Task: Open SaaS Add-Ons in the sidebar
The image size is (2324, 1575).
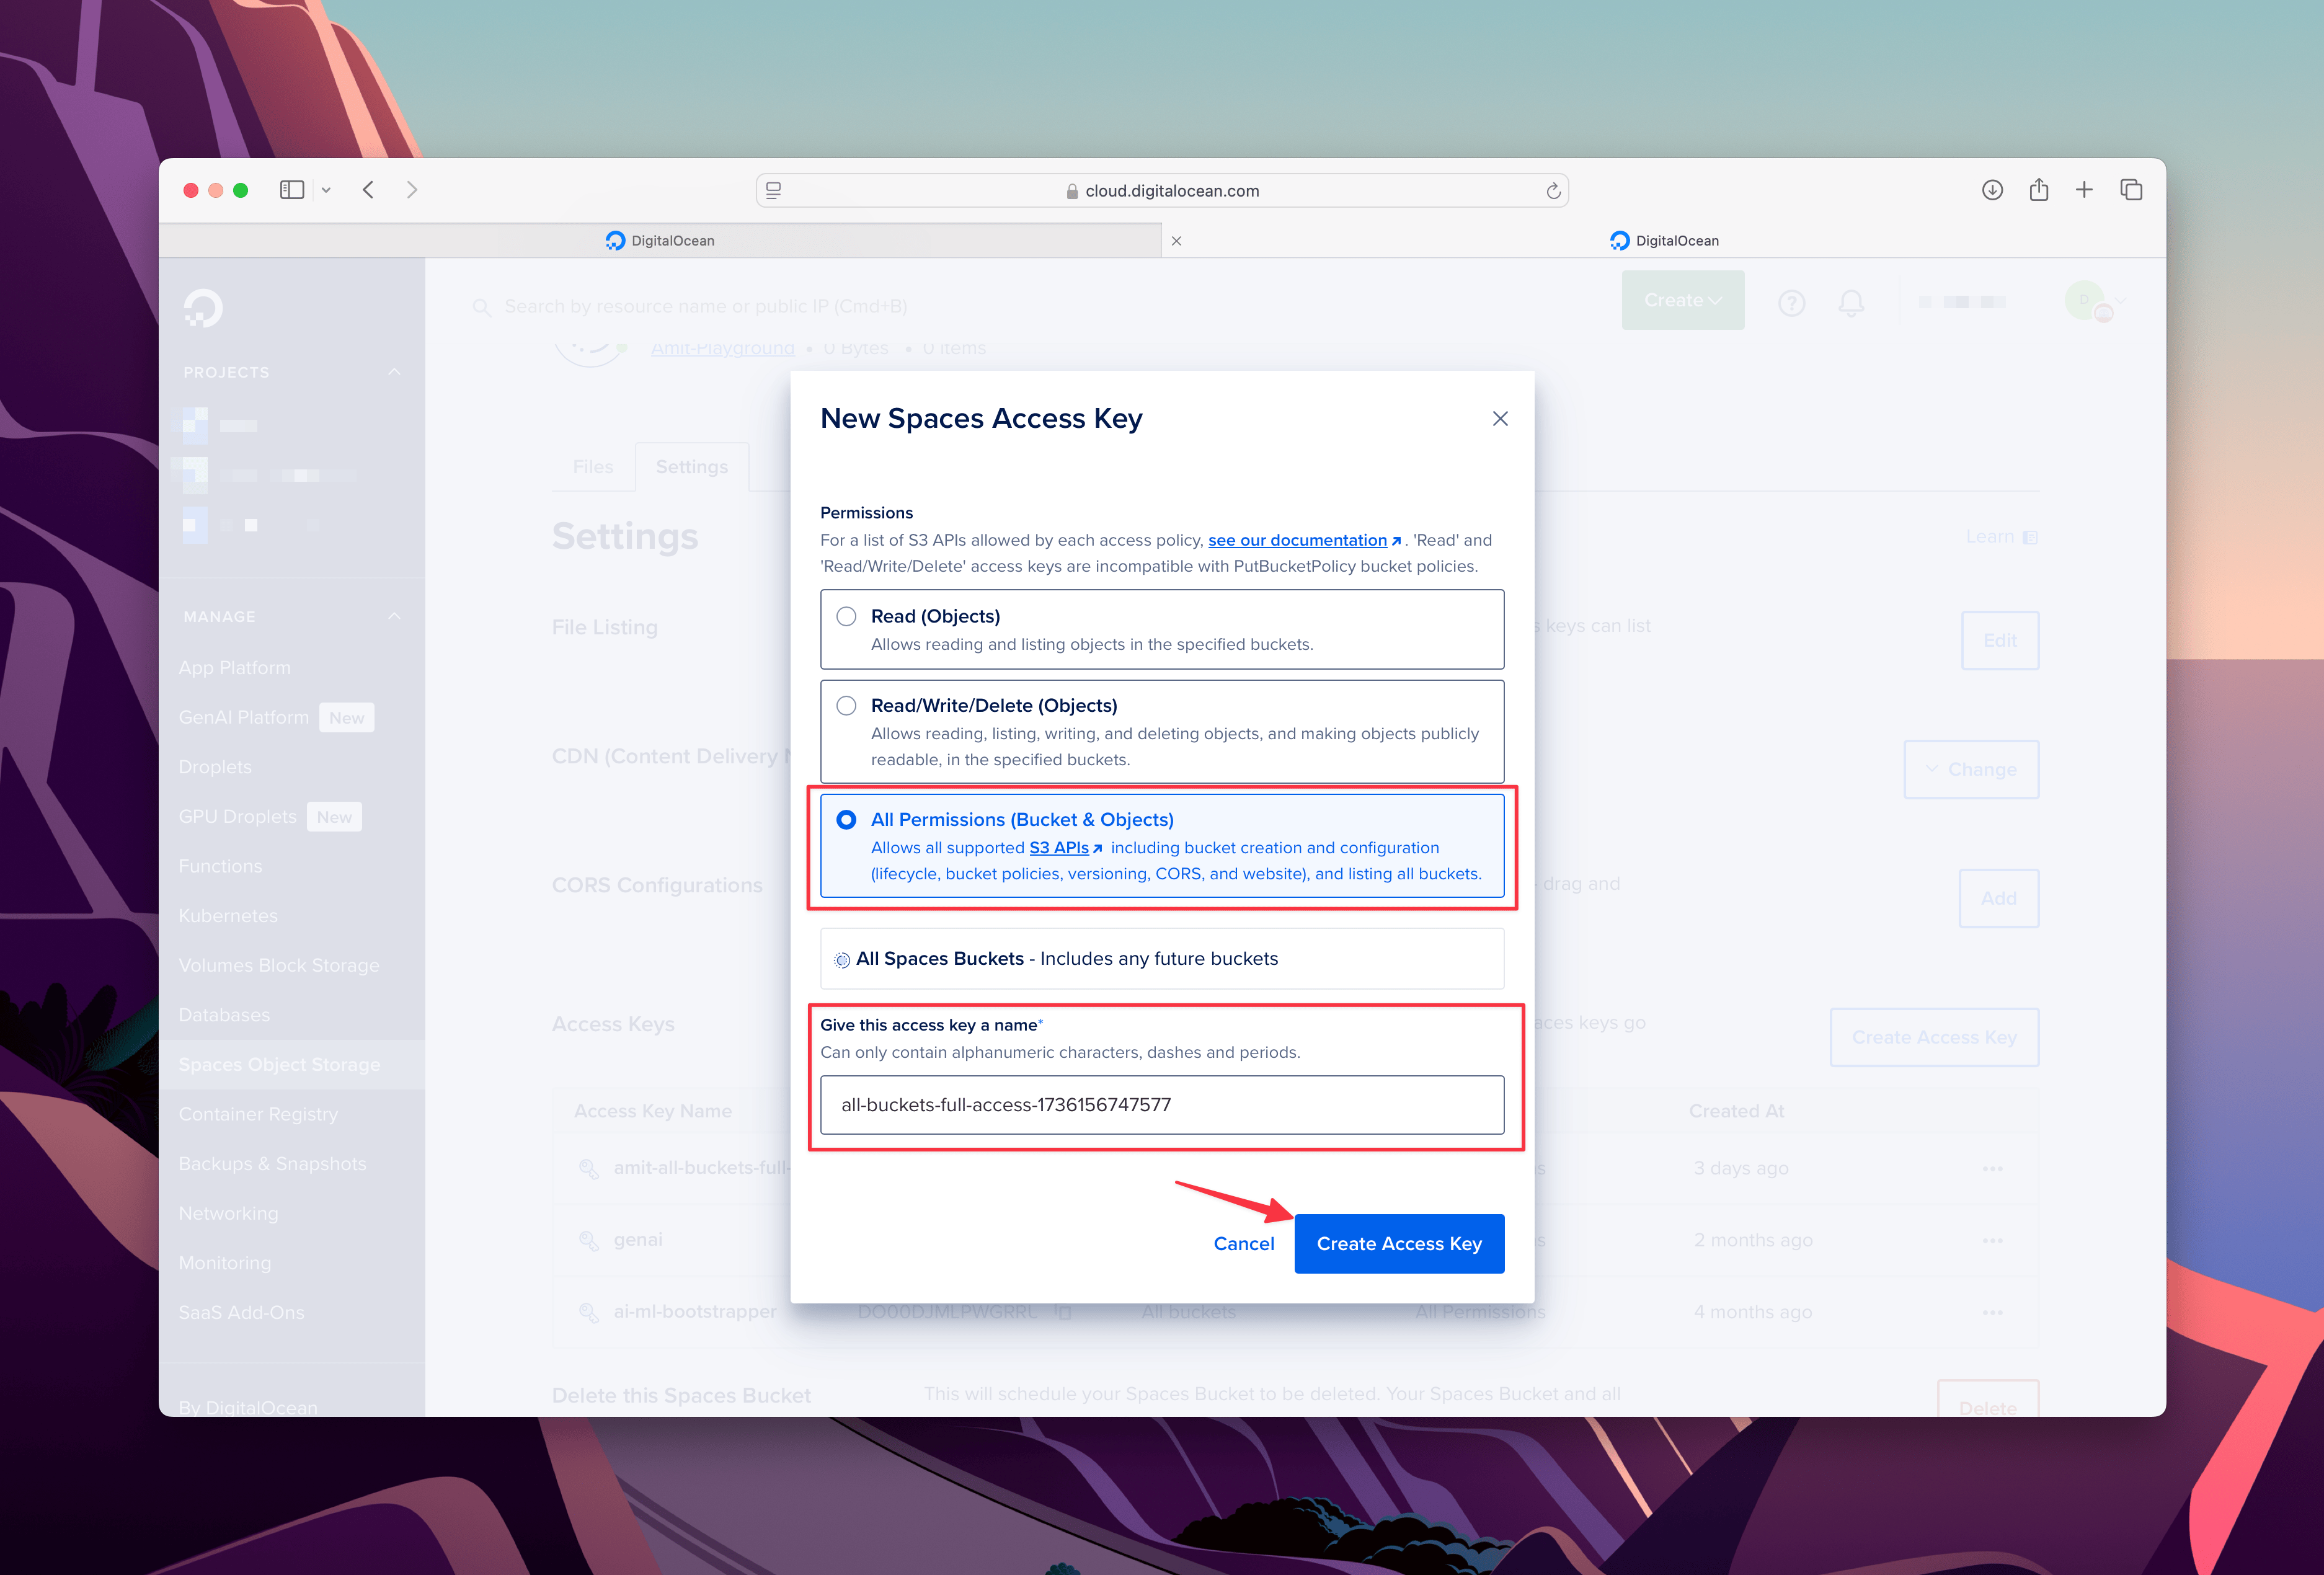Action: tap(241, 1312)
